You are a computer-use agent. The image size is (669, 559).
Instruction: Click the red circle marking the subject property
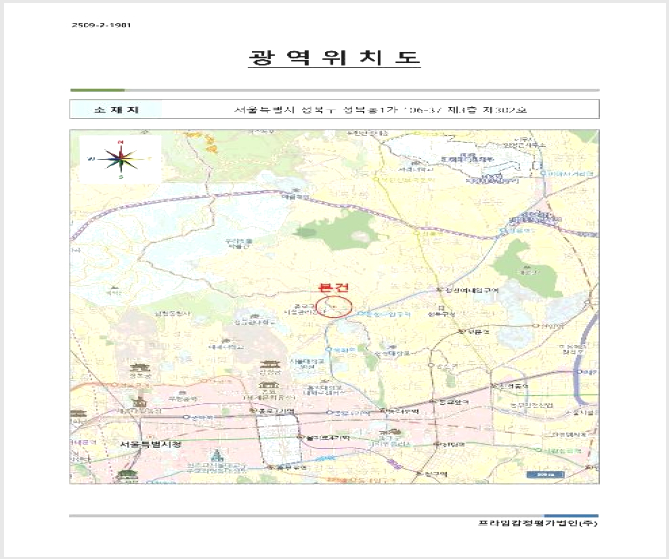pos(336,306)
